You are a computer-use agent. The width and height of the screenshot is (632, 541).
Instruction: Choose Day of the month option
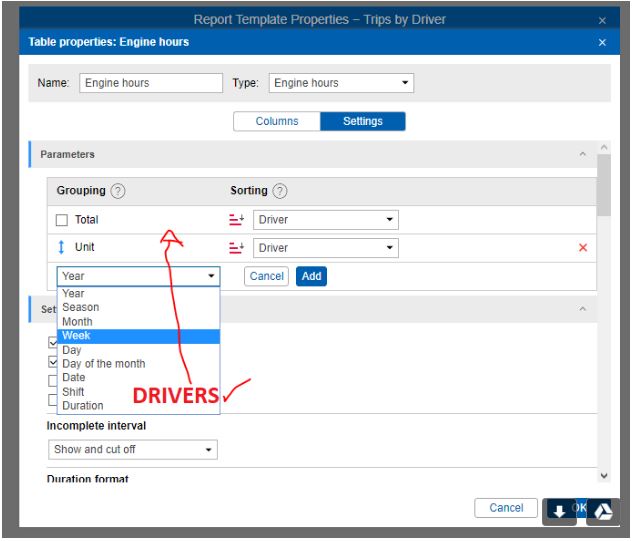coord(103,364)
